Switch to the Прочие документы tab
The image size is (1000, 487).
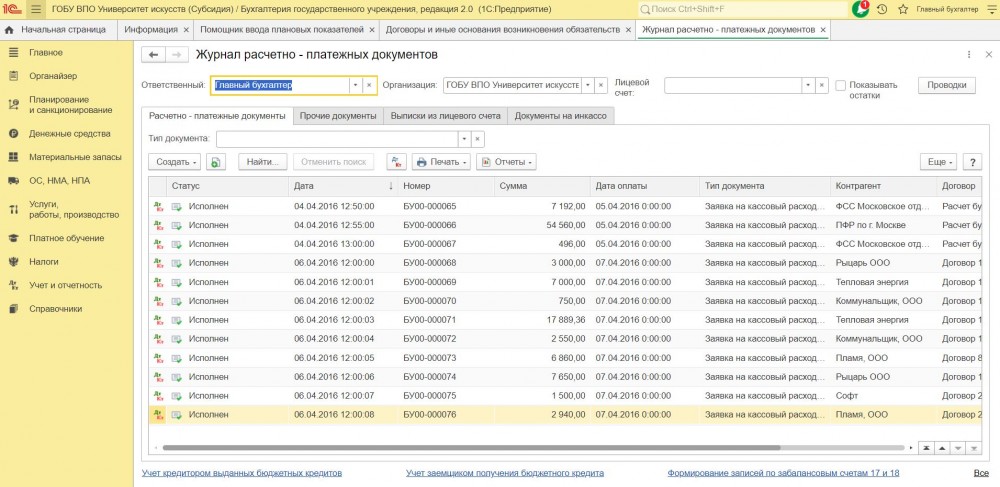coord(339,116)
